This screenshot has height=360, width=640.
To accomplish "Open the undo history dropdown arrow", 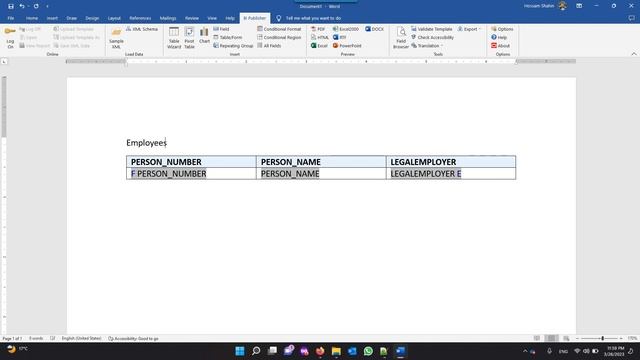I will (x=28, y=7).
